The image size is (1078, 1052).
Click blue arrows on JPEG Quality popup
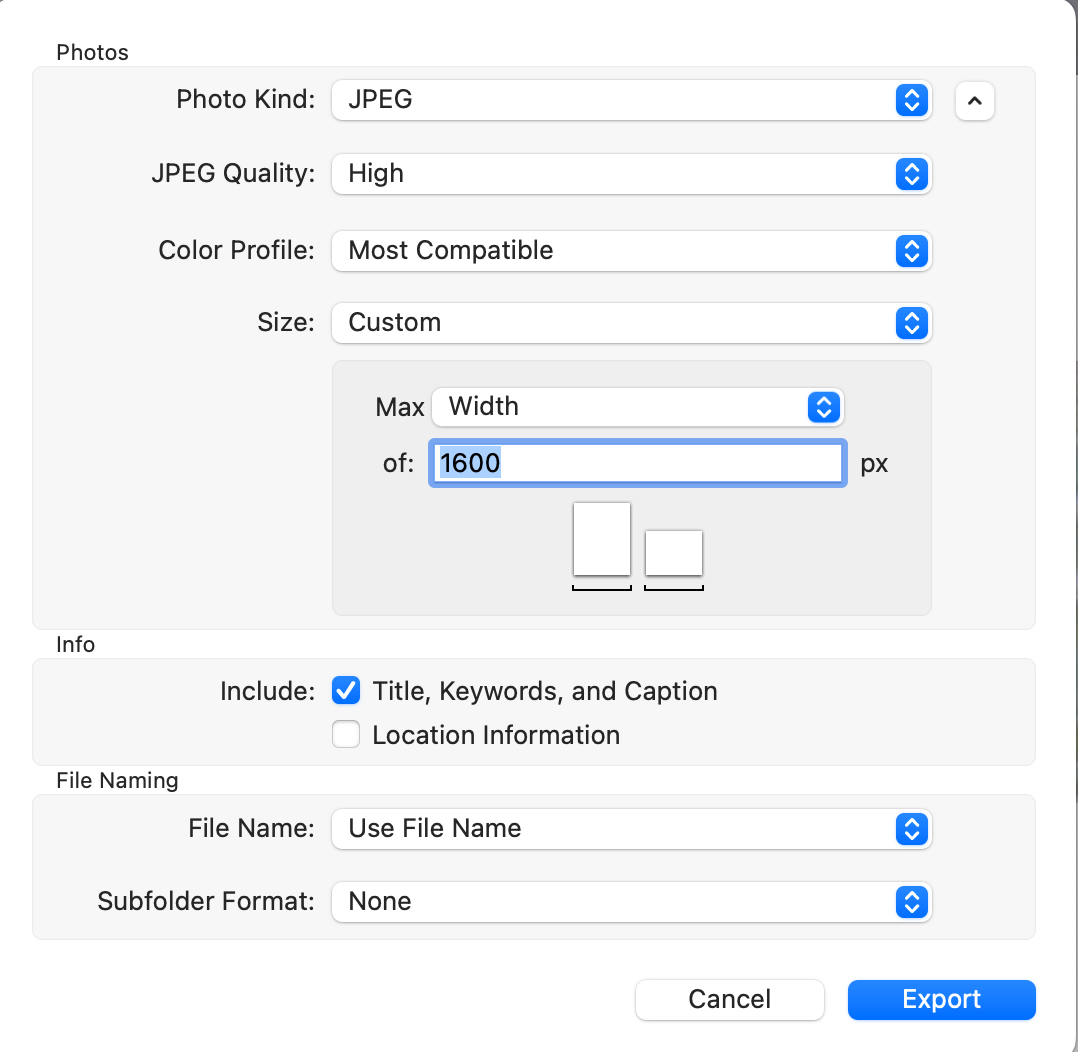click(911, 174)
